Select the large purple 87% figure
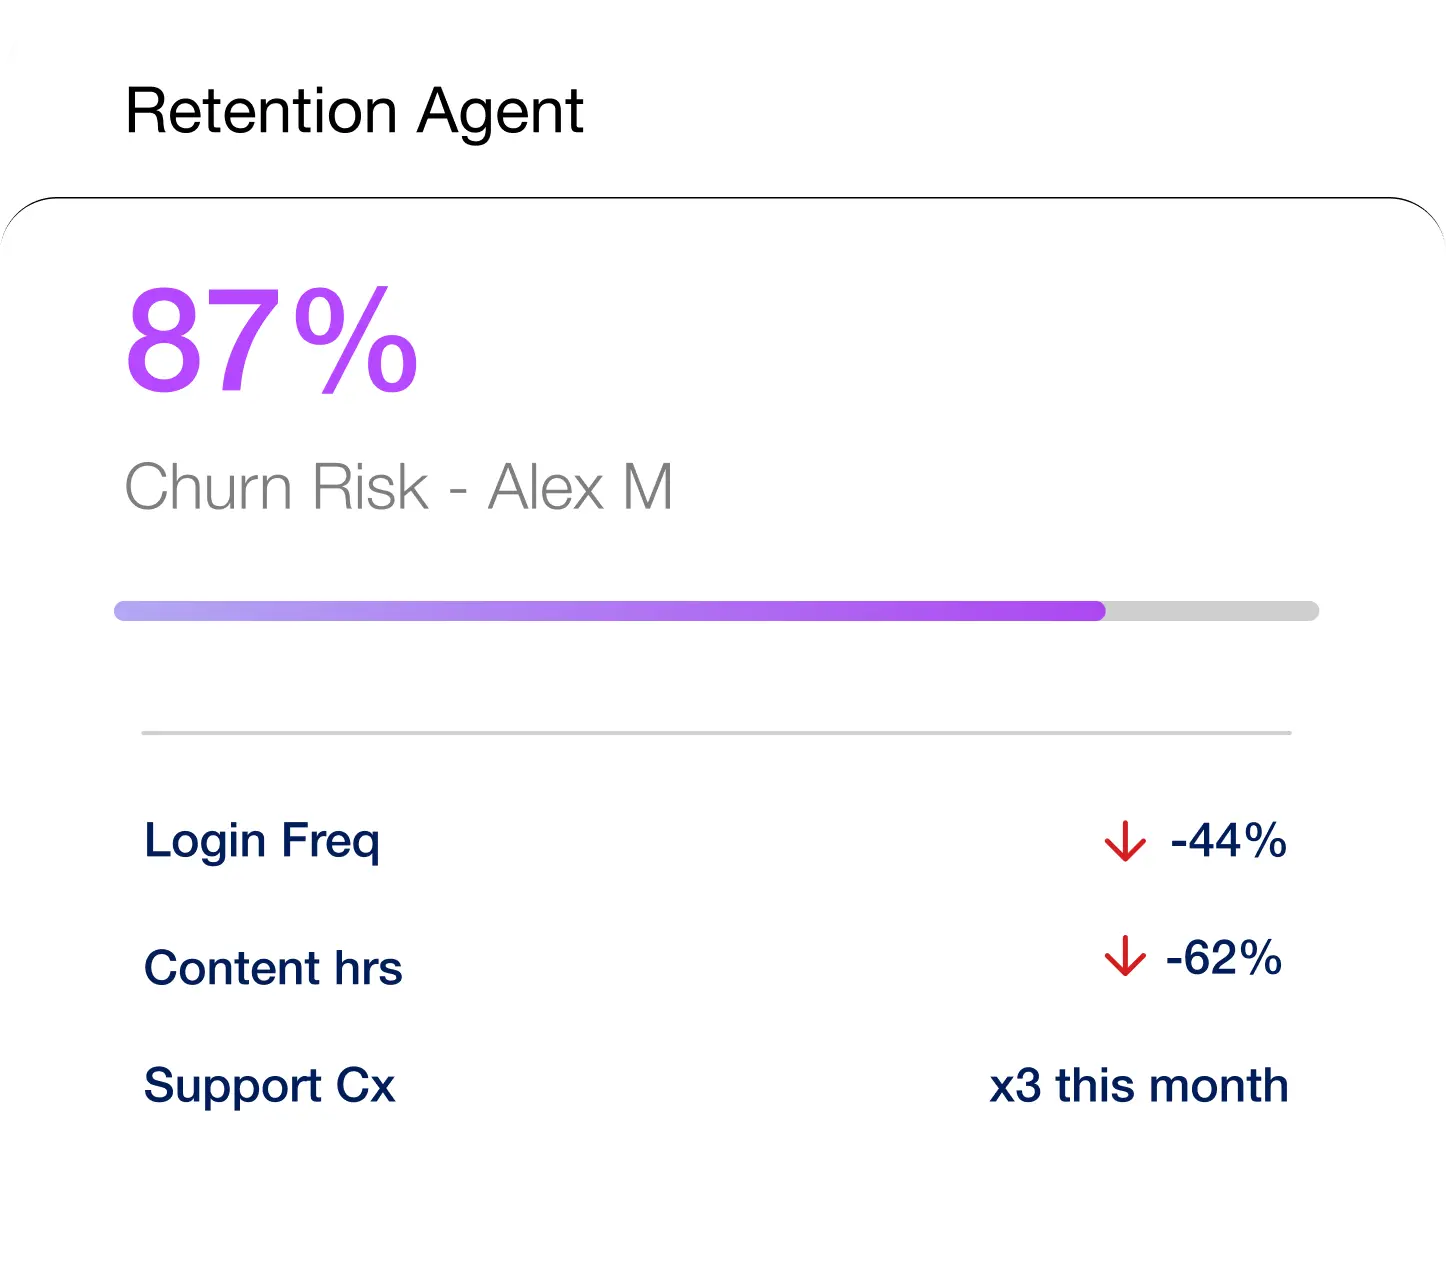Viewport: 1447px width, 1269px height. (x=271, y=342)
